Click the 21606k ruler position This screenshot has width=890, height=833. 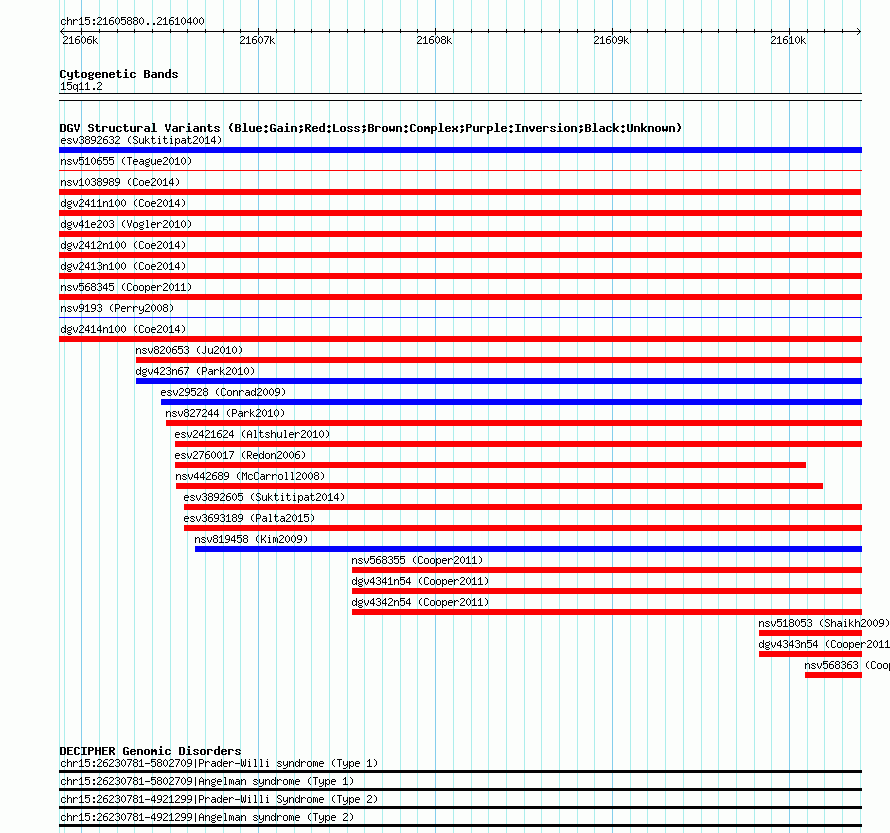pyautogui.click(x=80, y=40)
